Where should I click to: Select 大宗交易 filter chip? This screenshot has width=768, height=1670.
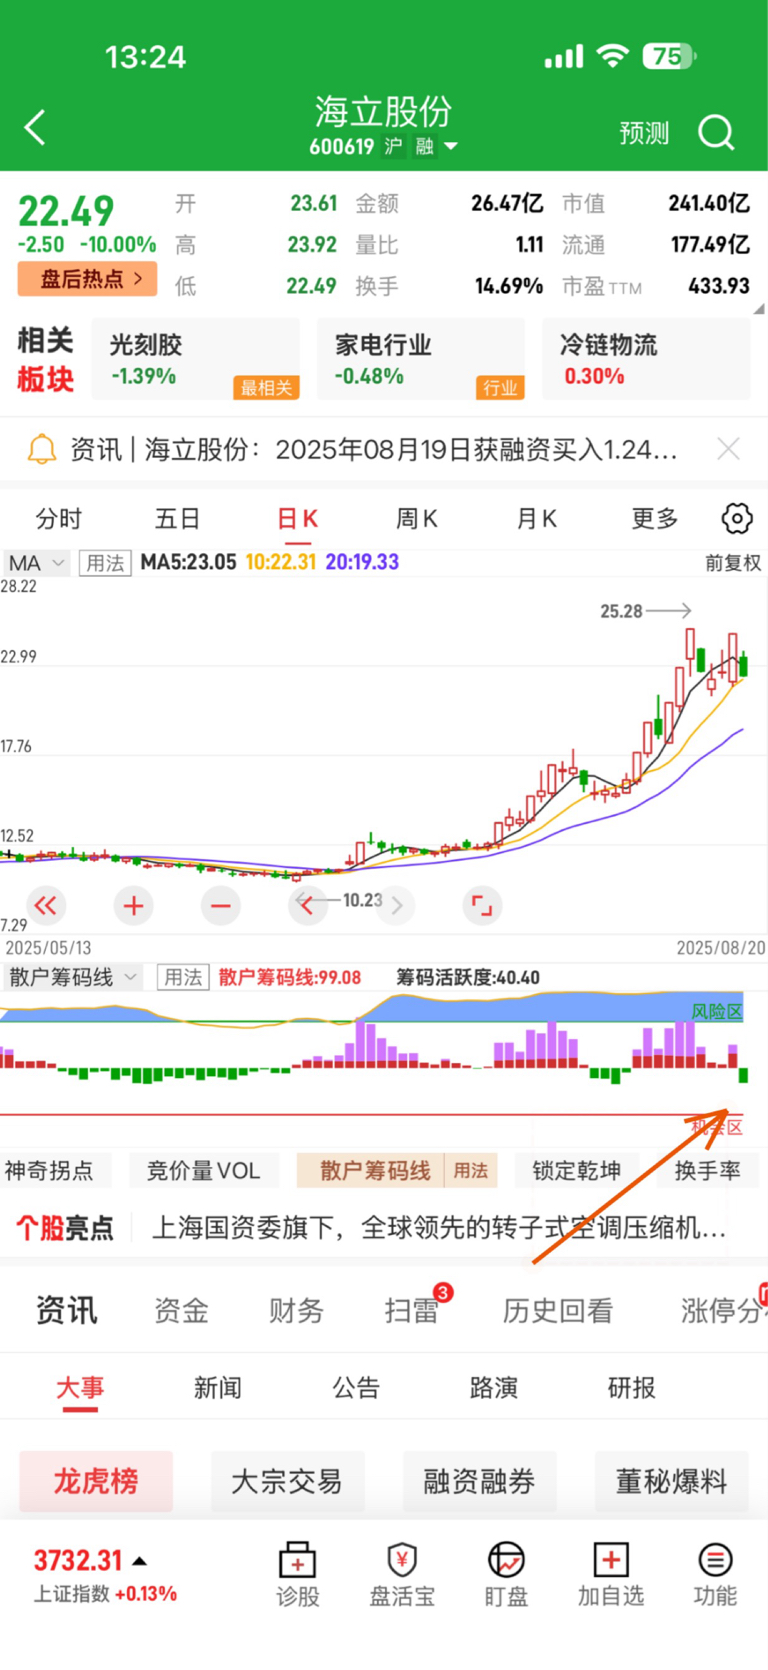tap(287, 1481)
